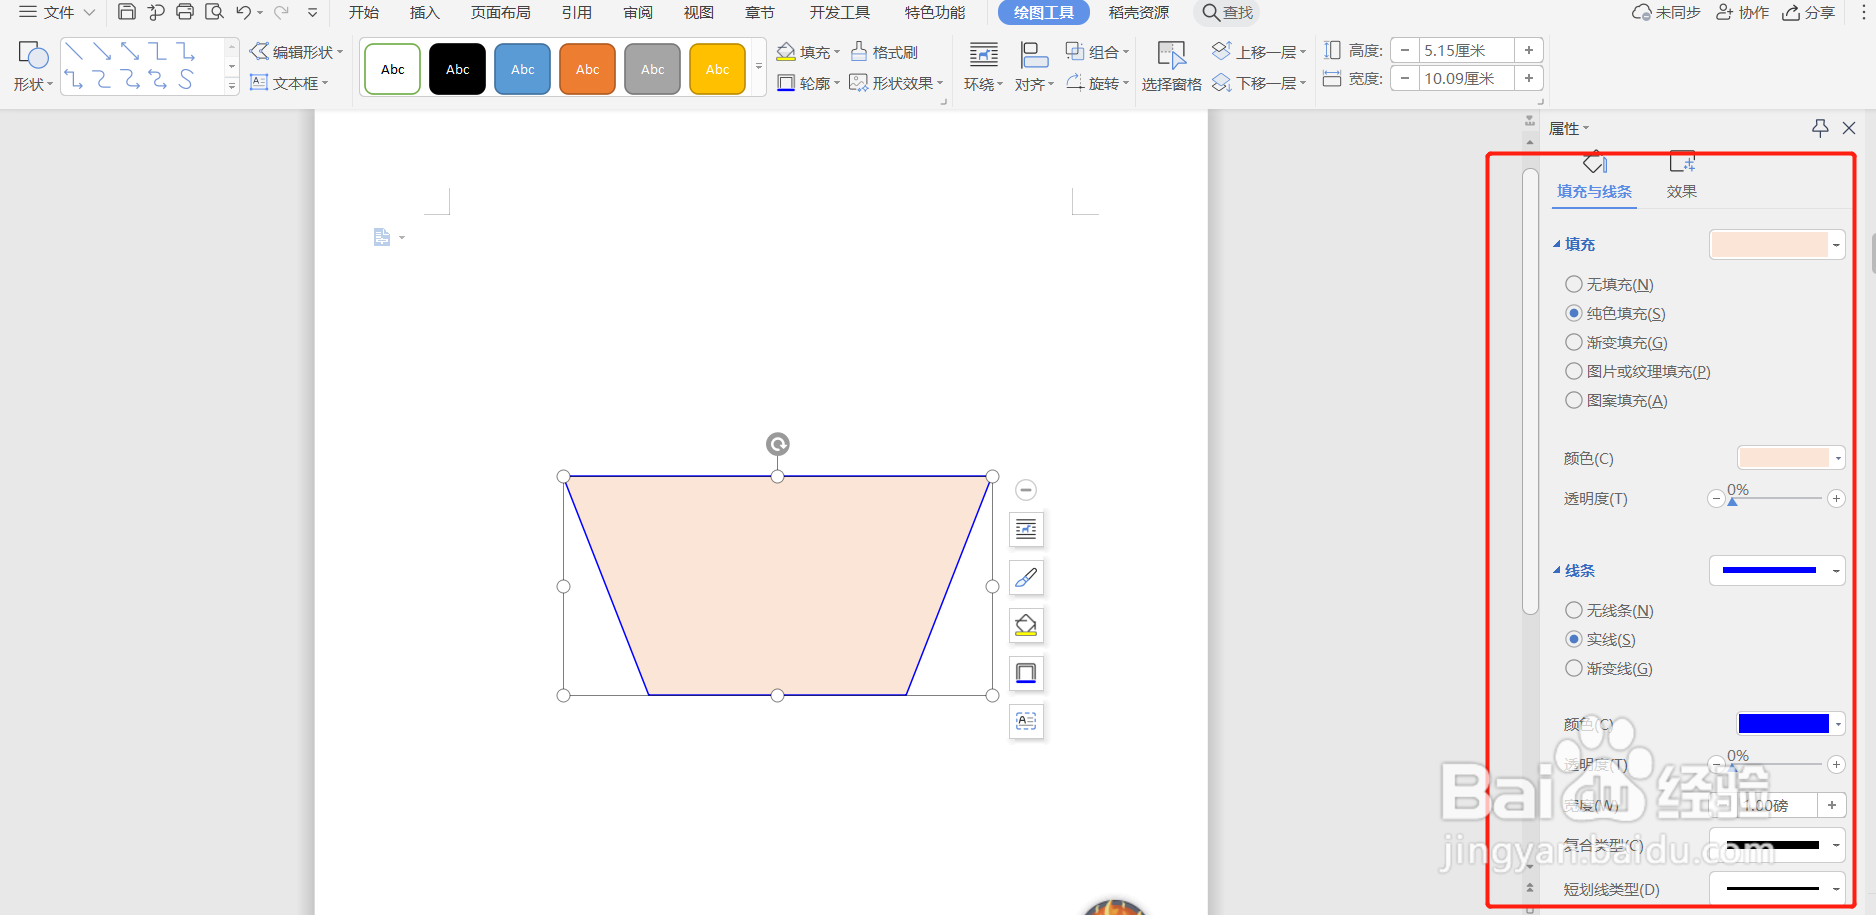Viewport: 1876px width, 915px height.
Task: Open Print Preview icon
Action: (x=214, y=12)
